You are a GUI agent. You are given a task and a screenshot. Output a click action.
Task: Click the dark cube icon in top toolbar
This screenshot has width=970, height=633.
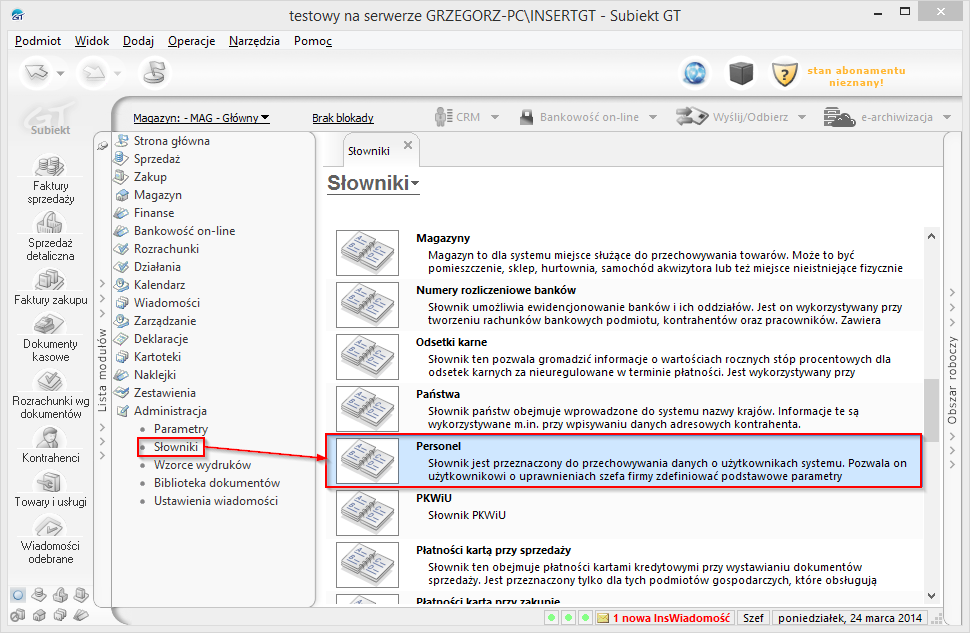click(x=740, y=74)
